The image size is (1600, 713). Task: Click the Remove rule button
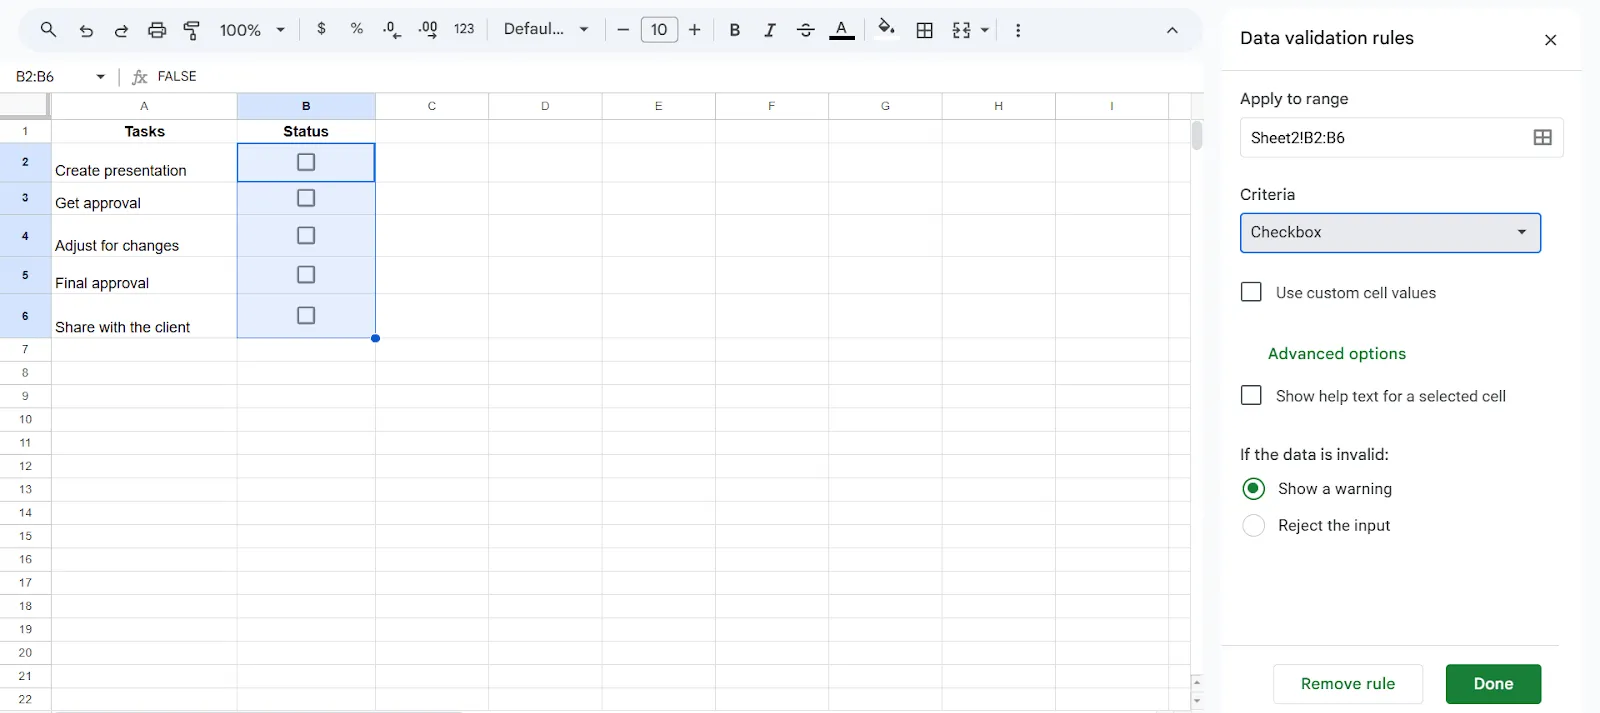1347,684
